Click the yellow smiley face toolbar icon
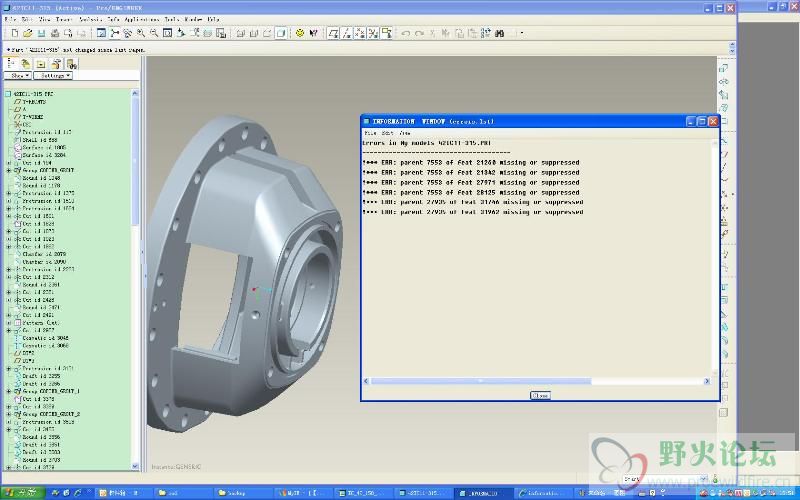This screenshot has width=800, height=500. coord(300,33)
